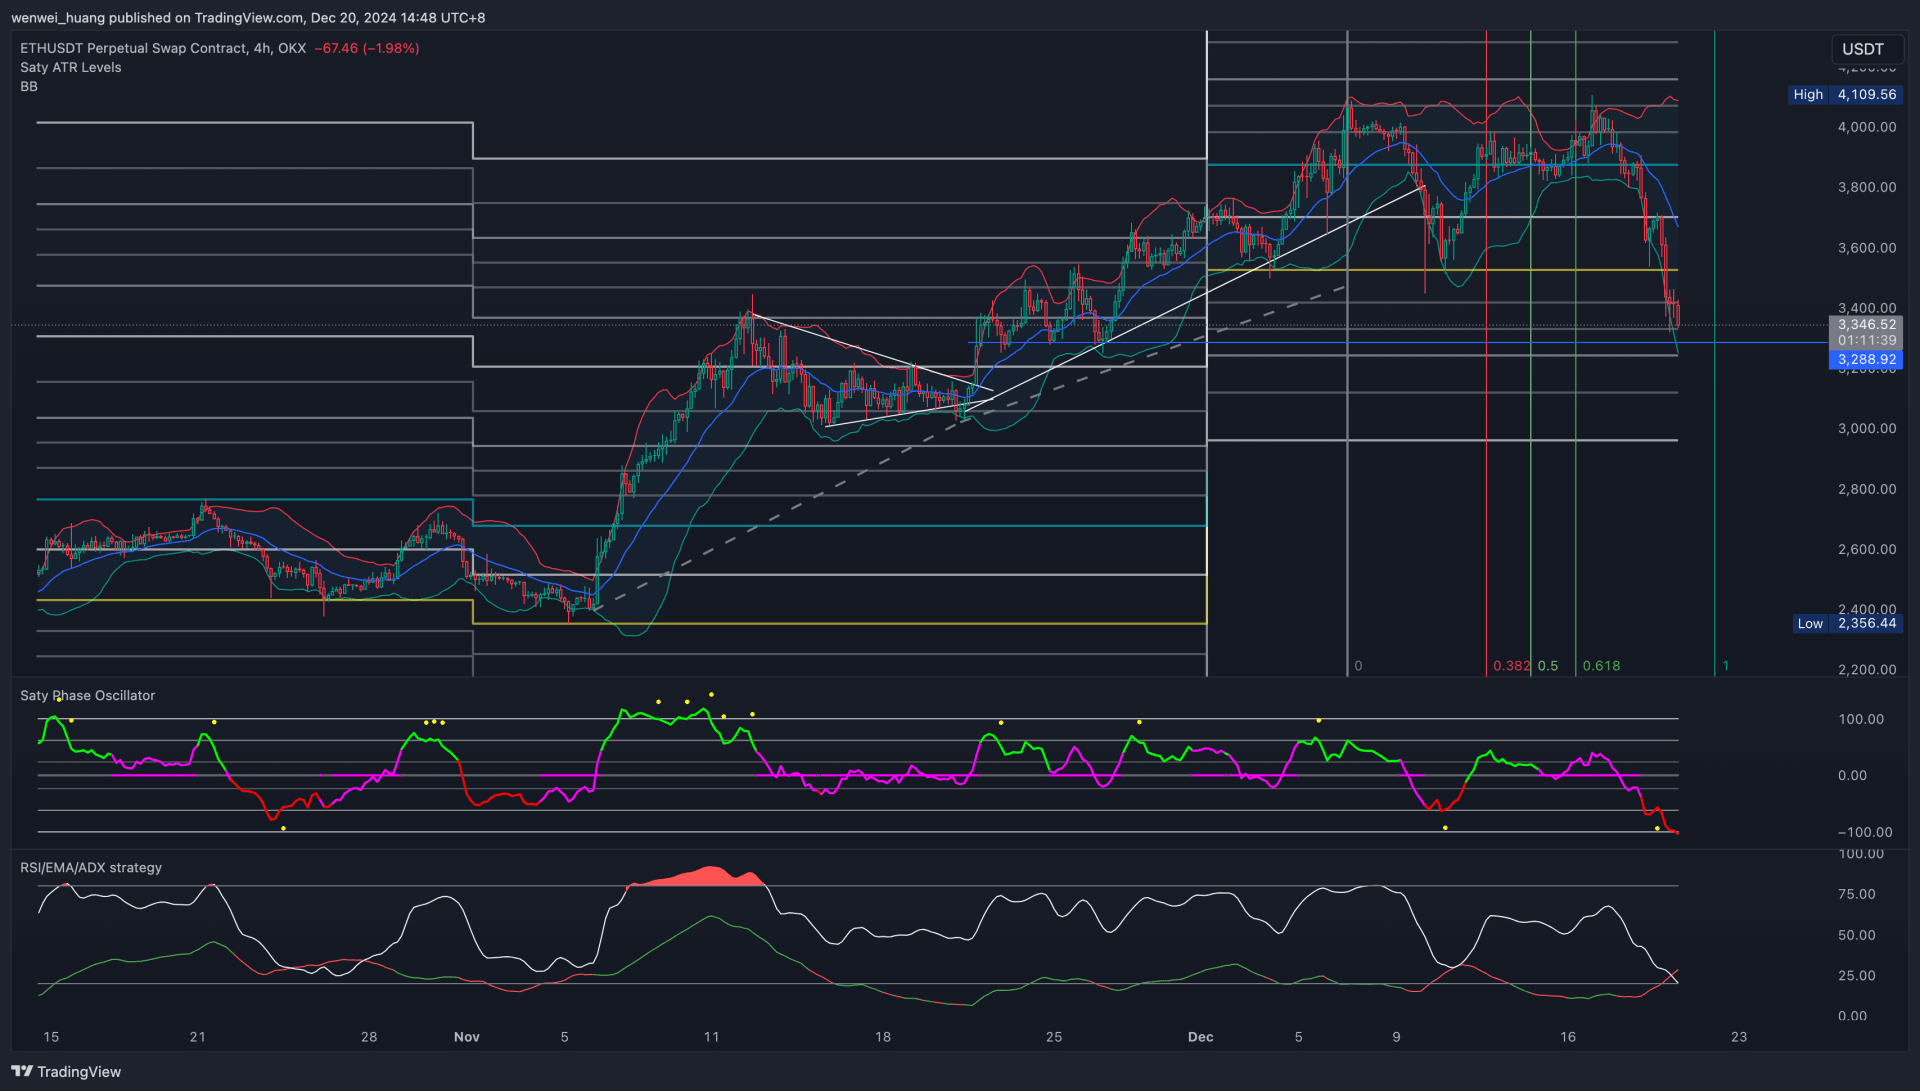
Task: Click the TradingView logo at the bottom
Action: (66, 1071)
